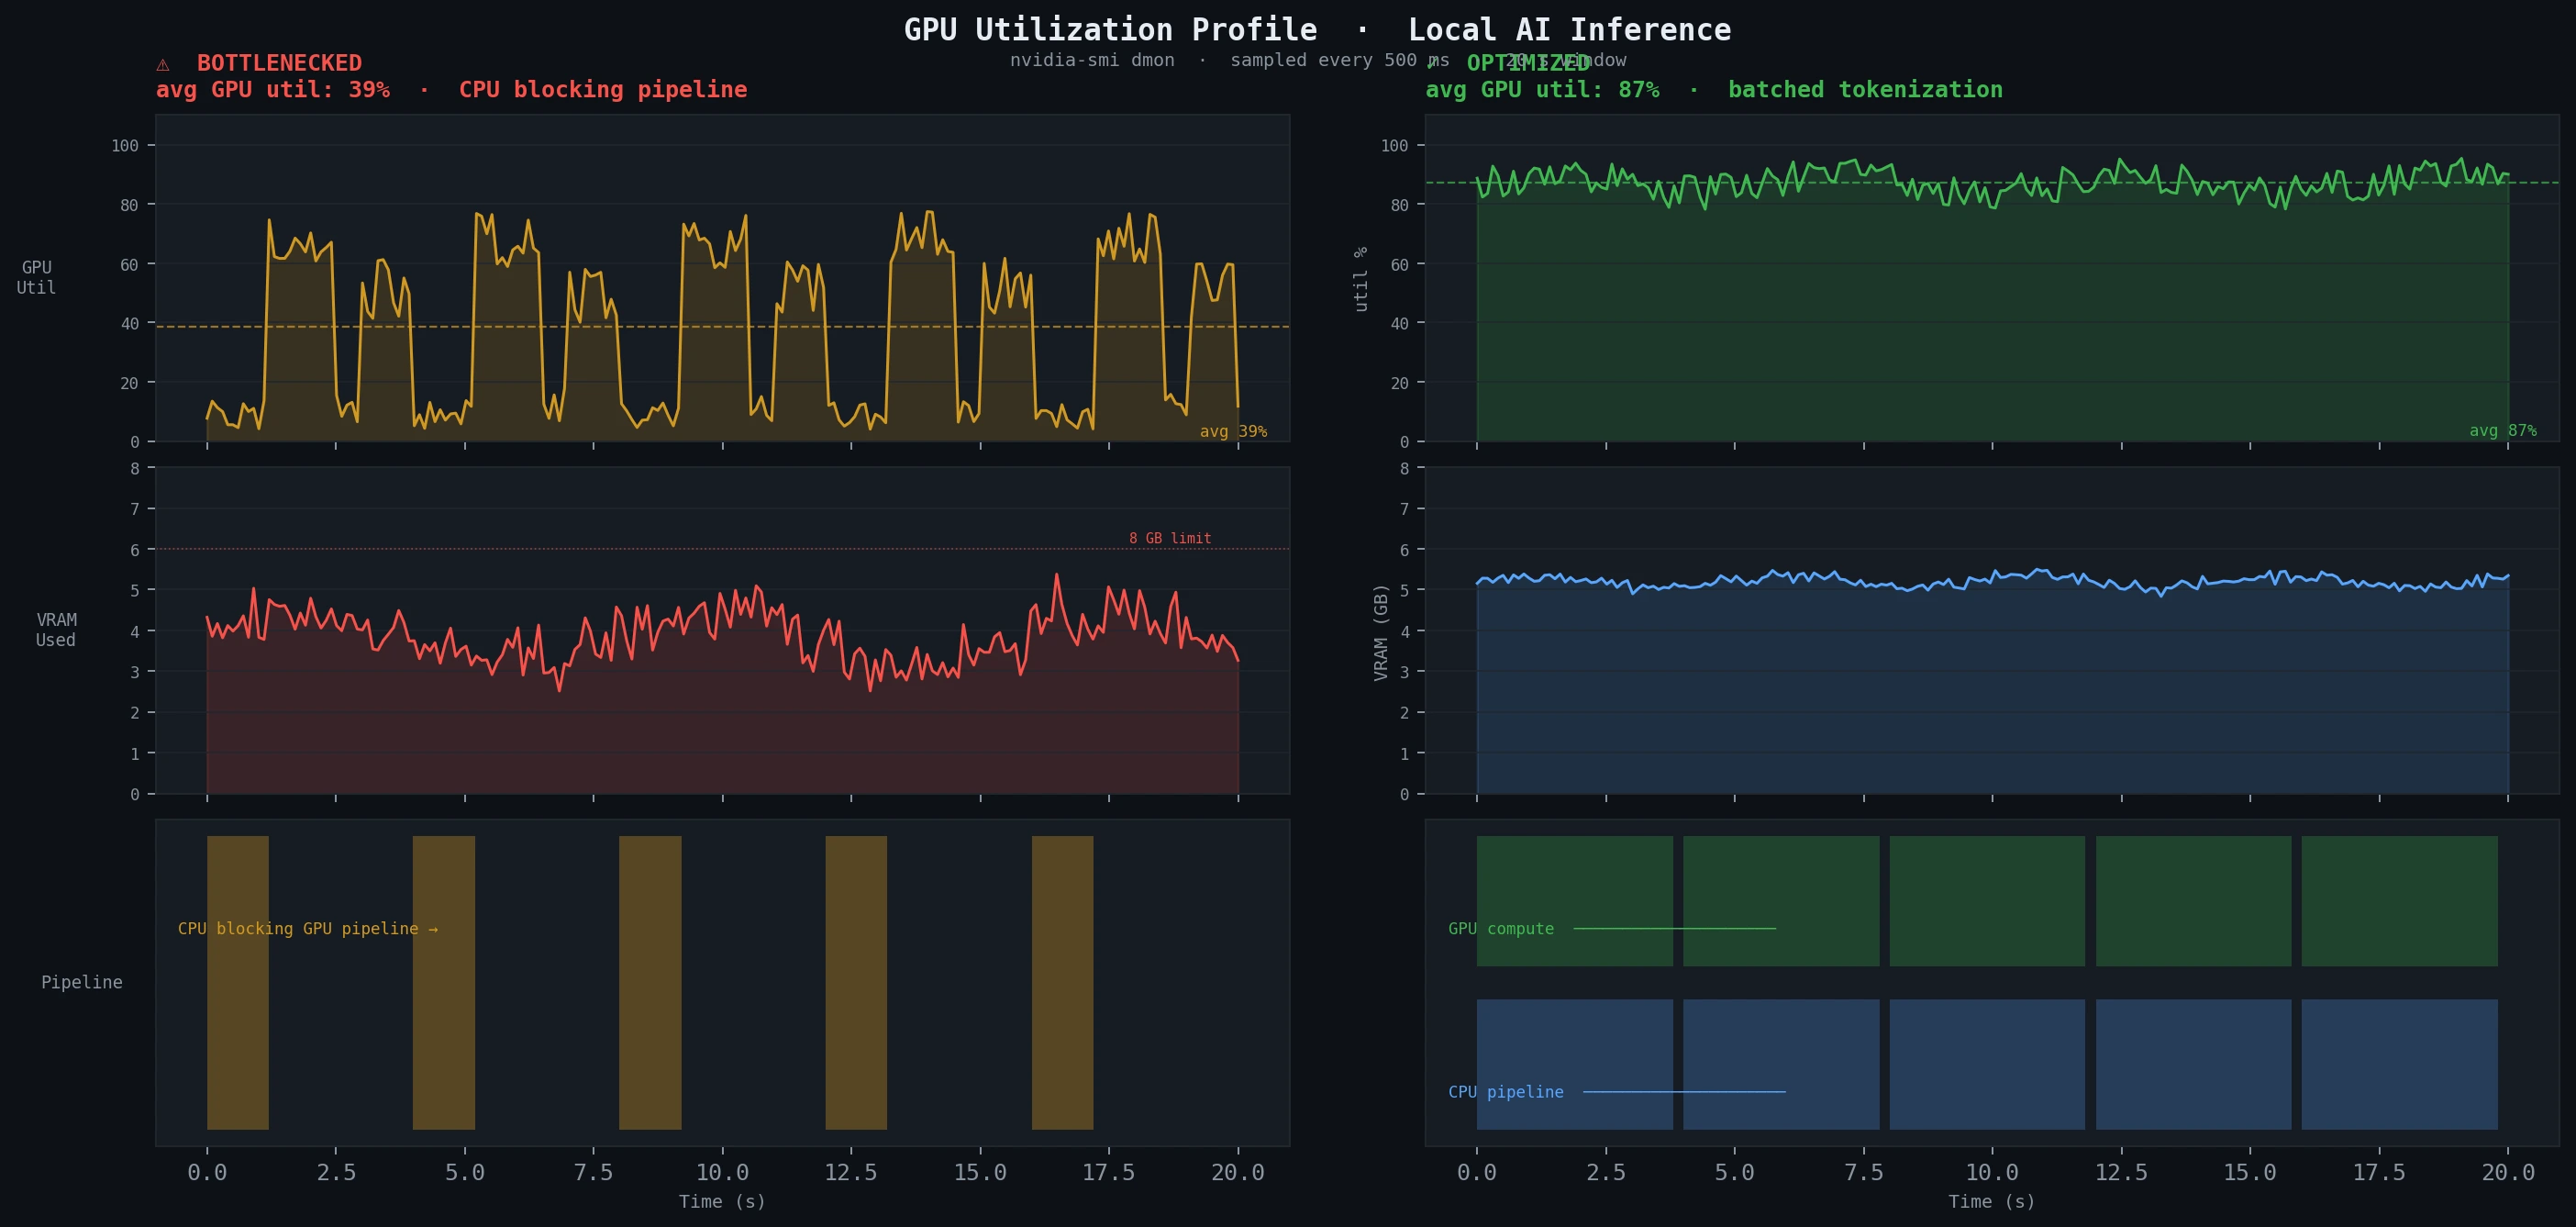
Task: Click the 'GPU Utilization Profile' title
Action: 1112,29
